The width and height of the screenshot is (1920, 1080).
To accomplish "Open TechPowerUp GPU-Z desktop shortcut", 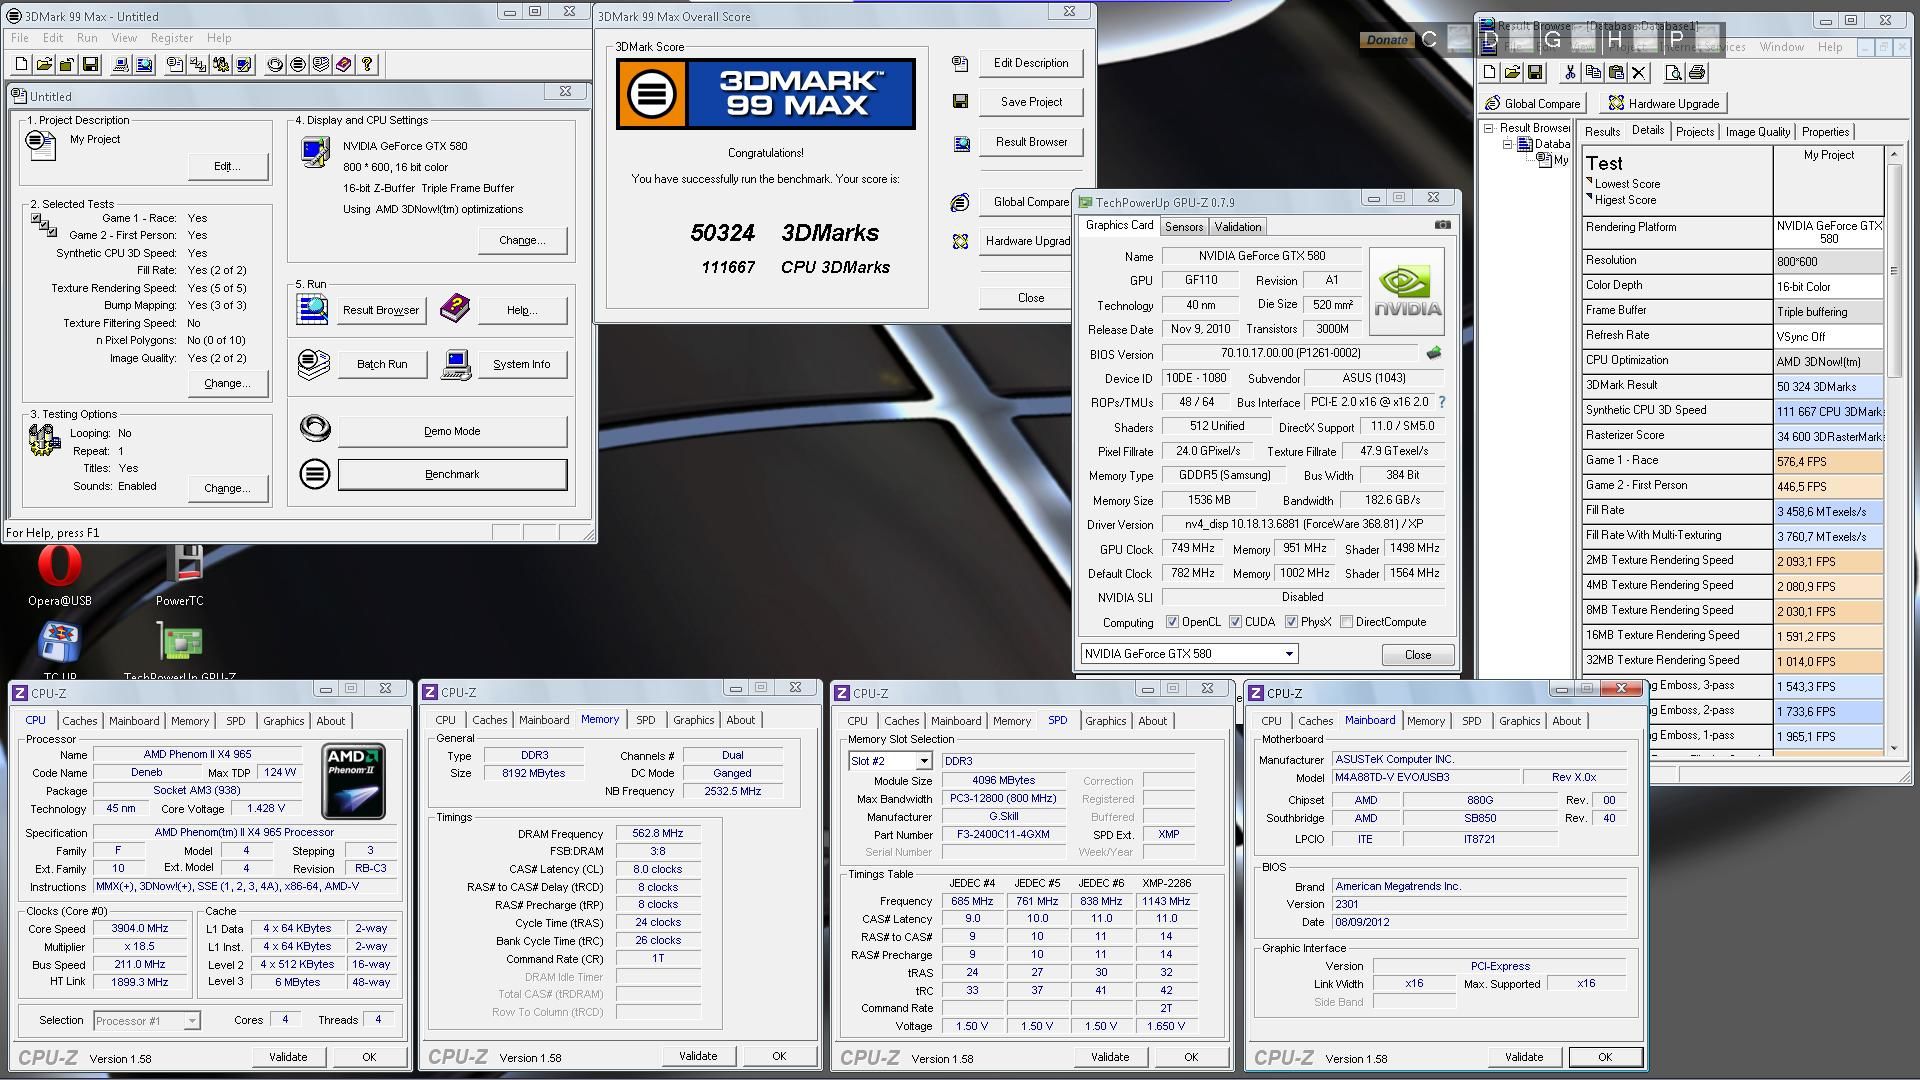I will pos(180,650).
